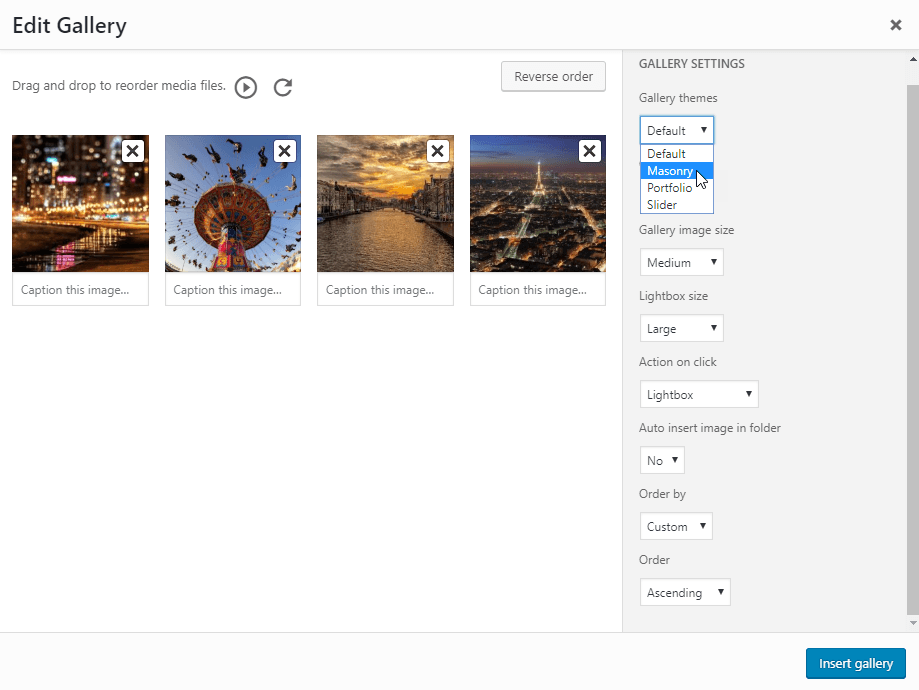Image resolution: width=919 pixels, height=690 pixels.
Task: Click caption field under Eiffel Tower image
Action: click(x=537, y=290)
